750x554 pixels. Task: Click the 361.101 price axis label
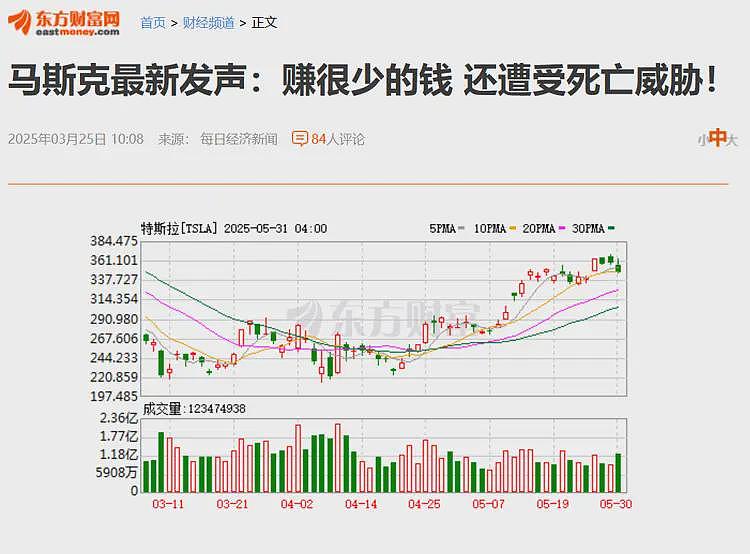(x=114, y=261)
